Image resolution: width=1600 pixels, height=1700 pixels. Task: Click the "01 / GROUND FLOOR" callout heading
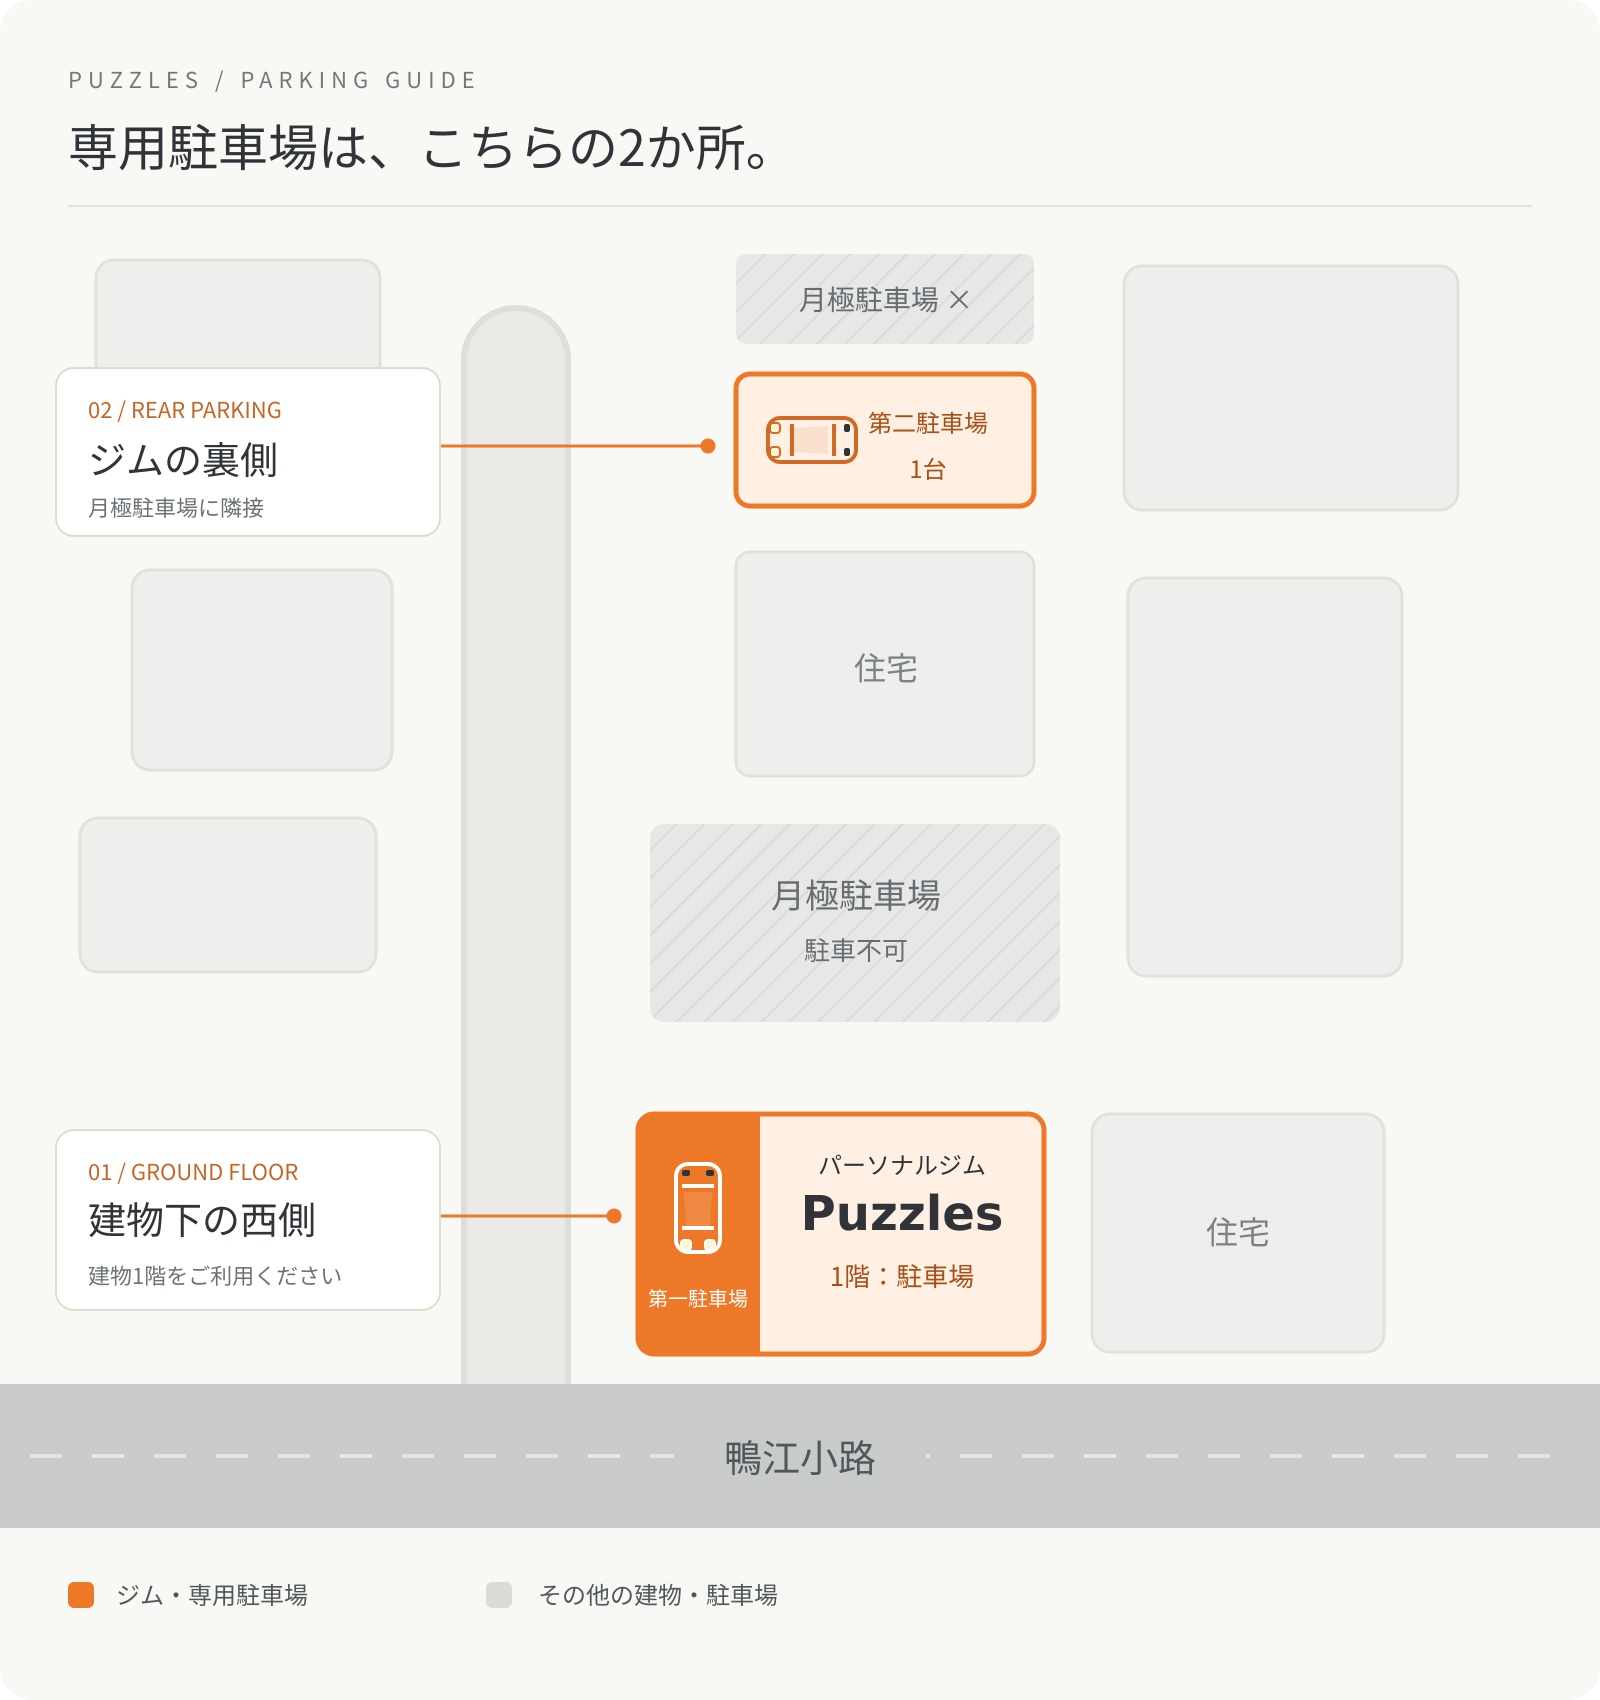pos(193,1172)
